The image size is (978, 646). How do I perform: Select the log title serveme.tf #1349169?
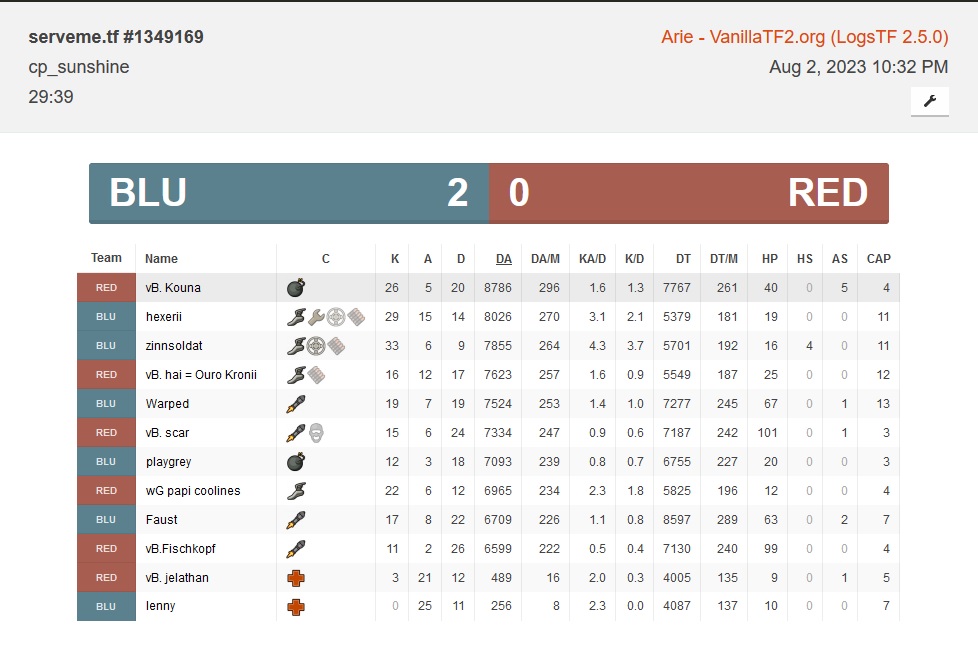tap(116, 37)
